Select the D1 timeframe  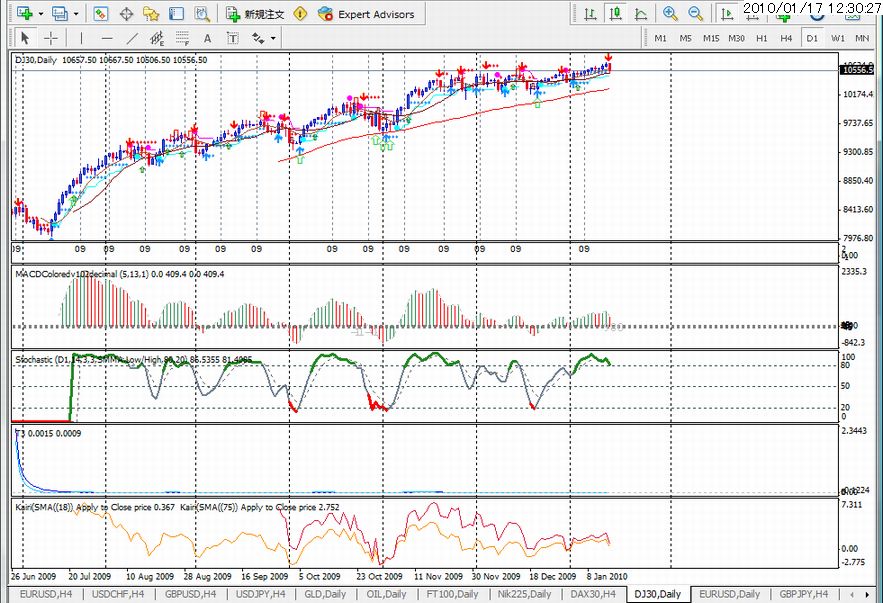point(812,38)
